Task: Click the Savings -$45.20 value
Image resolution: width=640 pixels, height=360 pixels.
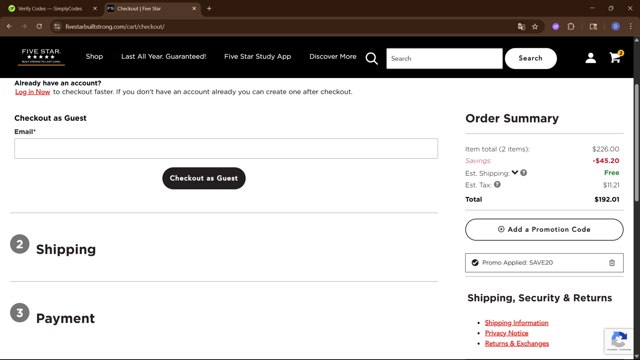Action: [606, 161]
